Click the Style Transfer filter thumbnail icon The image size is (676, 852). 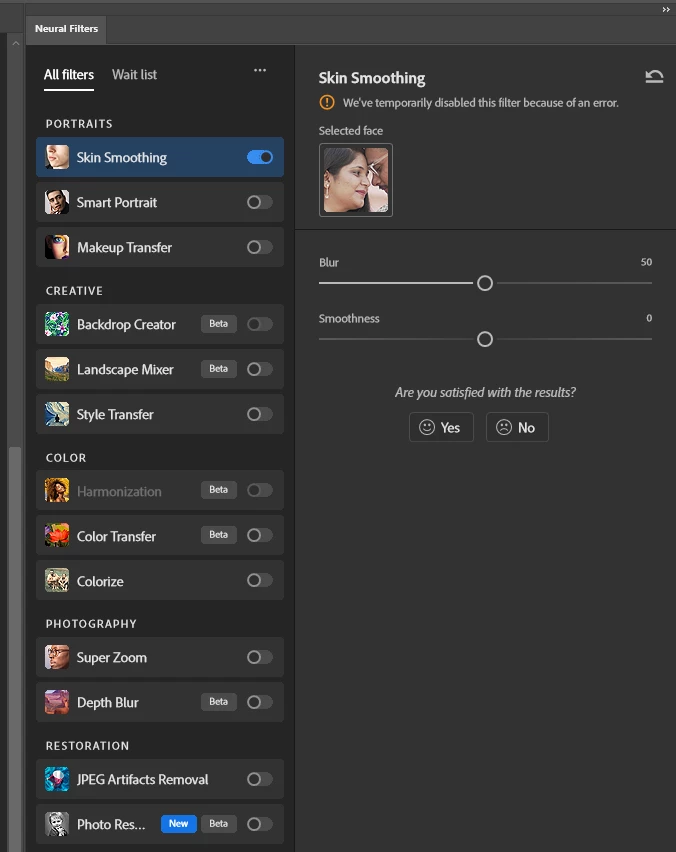(57, 414)
